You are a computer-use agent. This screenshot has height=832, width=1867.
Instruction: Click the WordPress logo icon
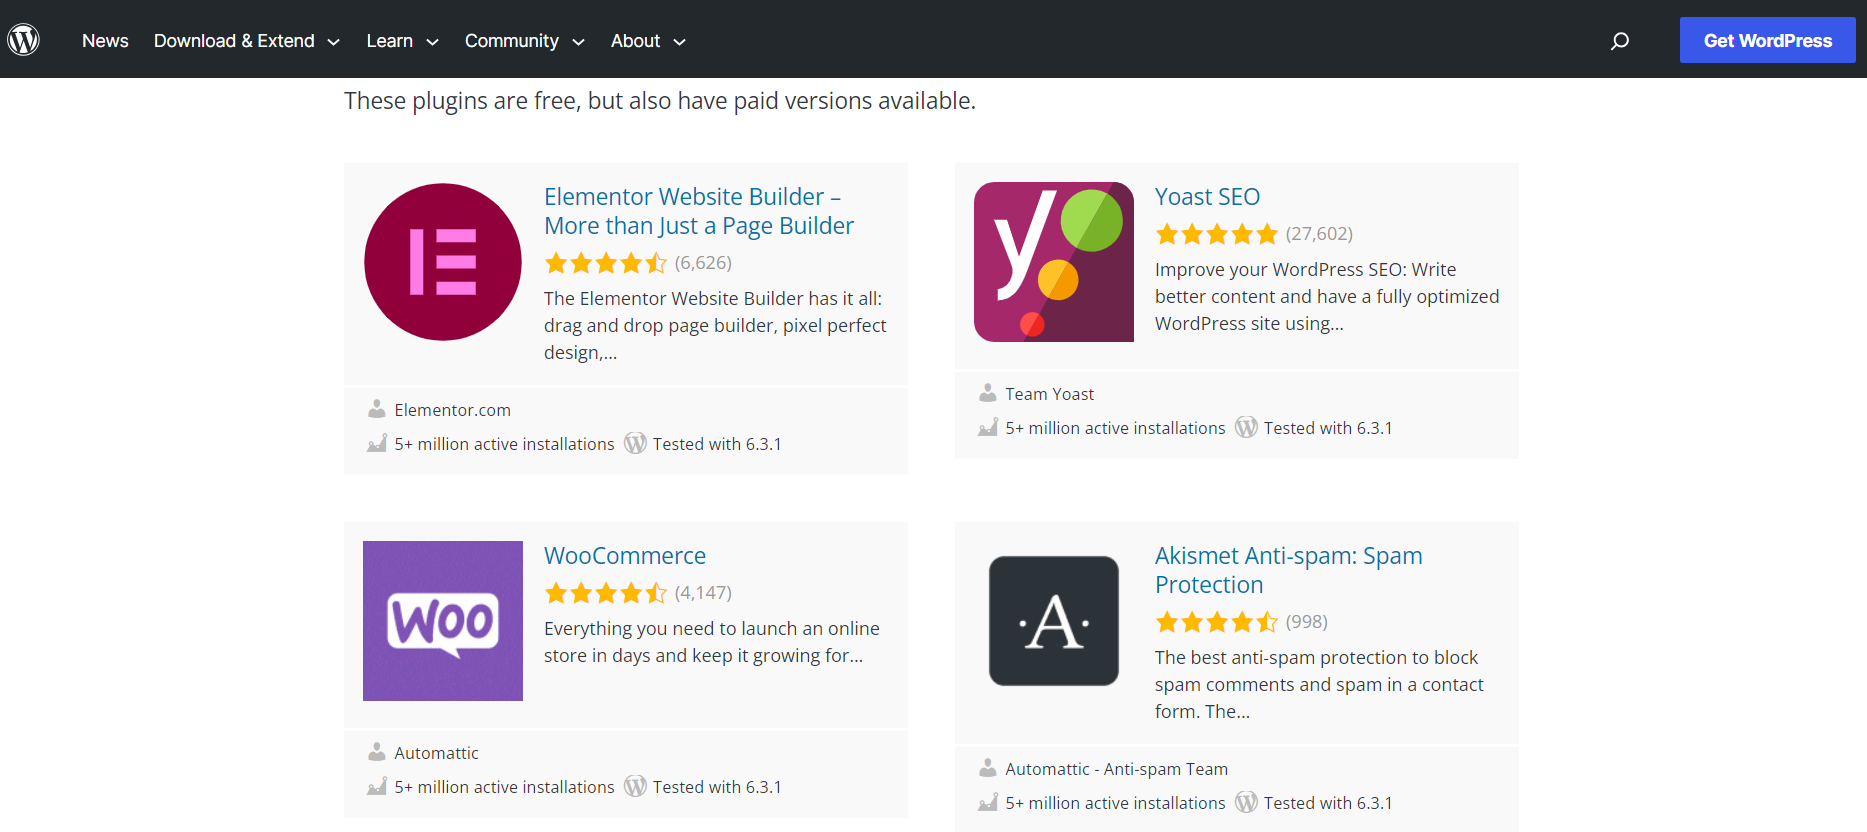point(24,40)
